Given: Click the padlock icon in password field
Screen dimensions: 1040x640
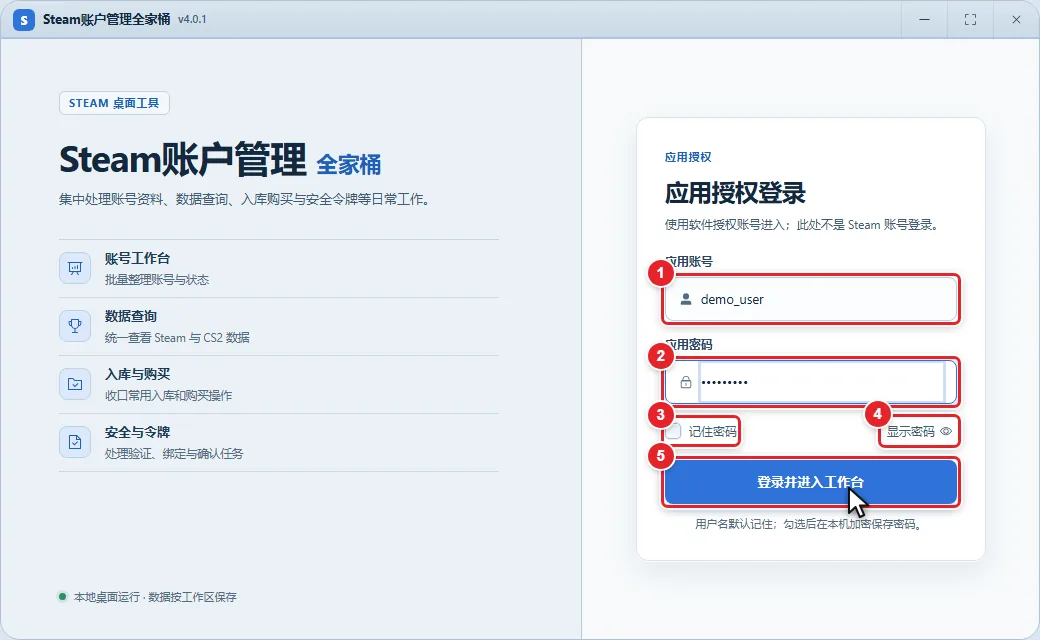Looking at the screenshot, I should click(x=686, y=382).
